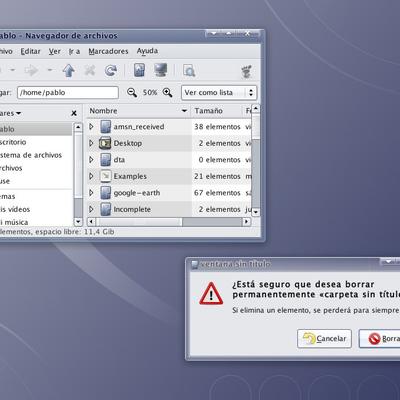
Task: Sort by the Nombre column header
Action: point(138,111)
